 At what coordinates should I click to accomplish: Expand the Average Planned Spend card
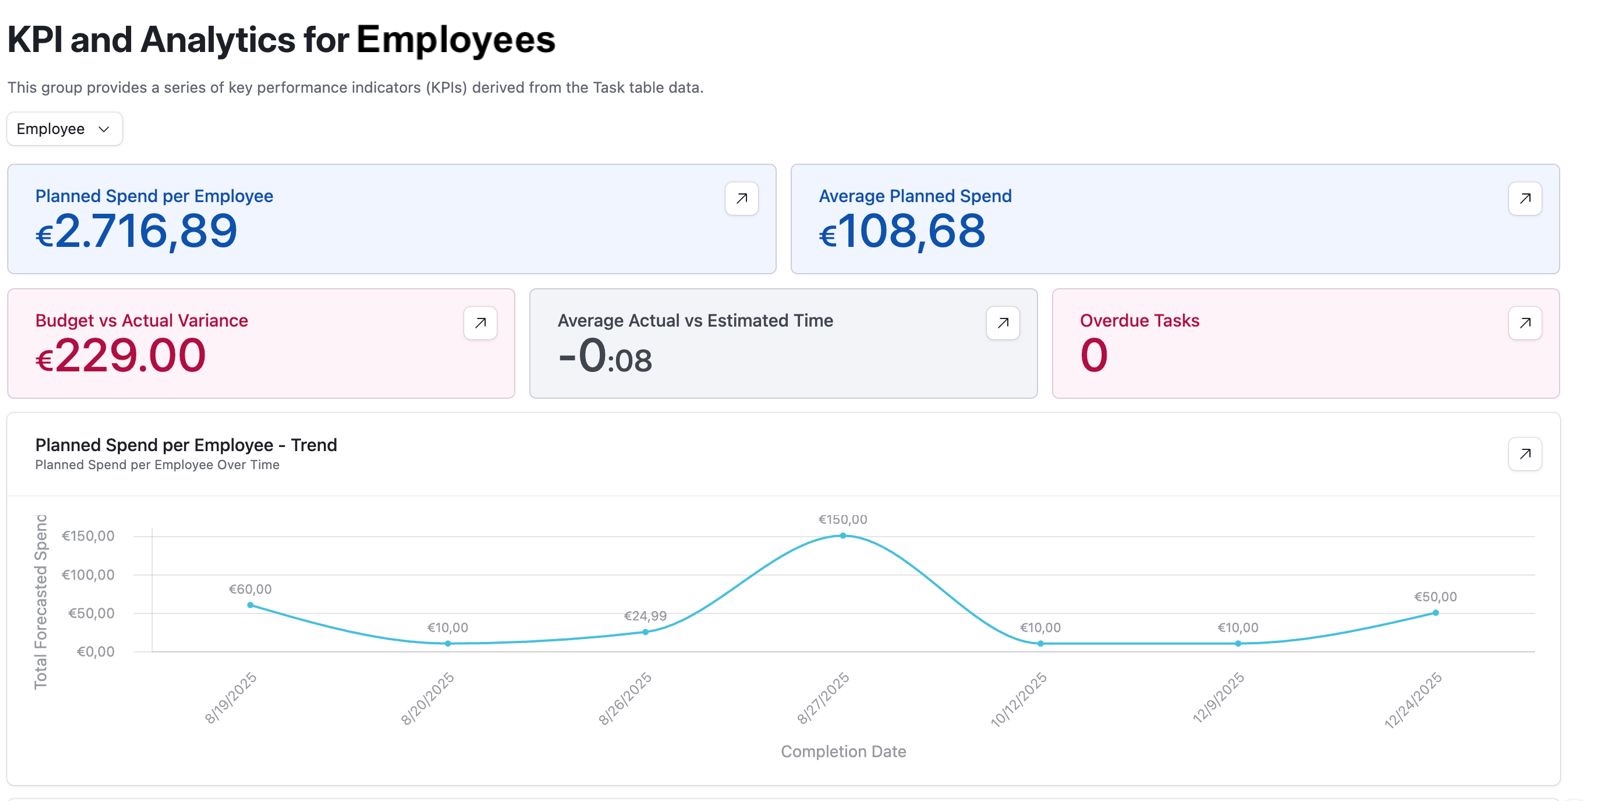coord(1524,198)
